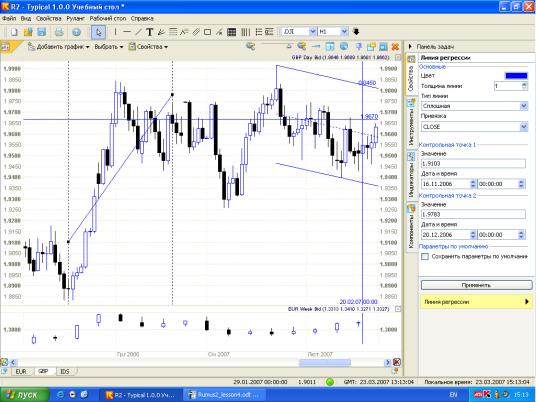Open the Рабочий стол menu
The width and height of the screenshot is (536, 402).
pyautogui.click(x=108, y=18)
